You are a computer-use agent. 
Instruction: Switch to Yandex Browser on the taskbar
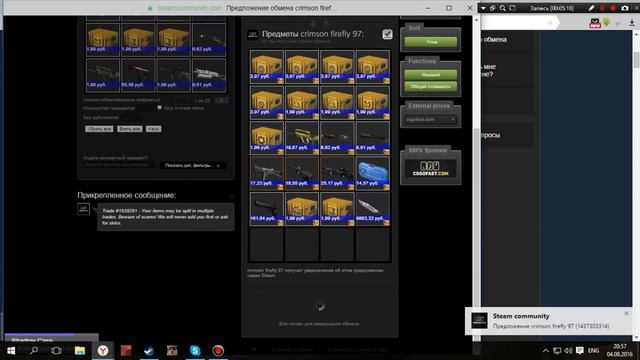[103, 351]
